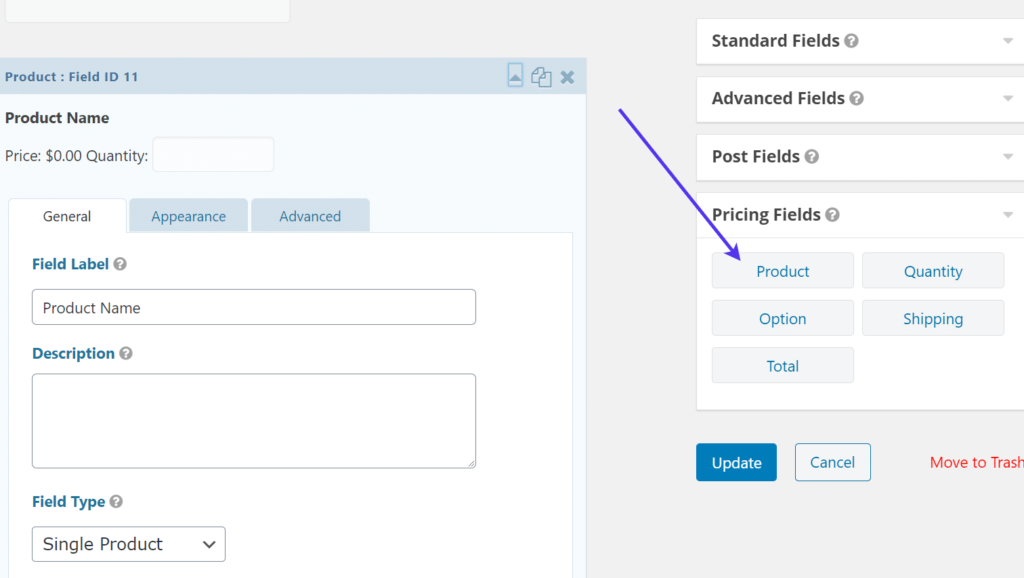Expand the Standard Fields section
This screenshot has height=578, width=1024.
click(x=1007, y=41)
